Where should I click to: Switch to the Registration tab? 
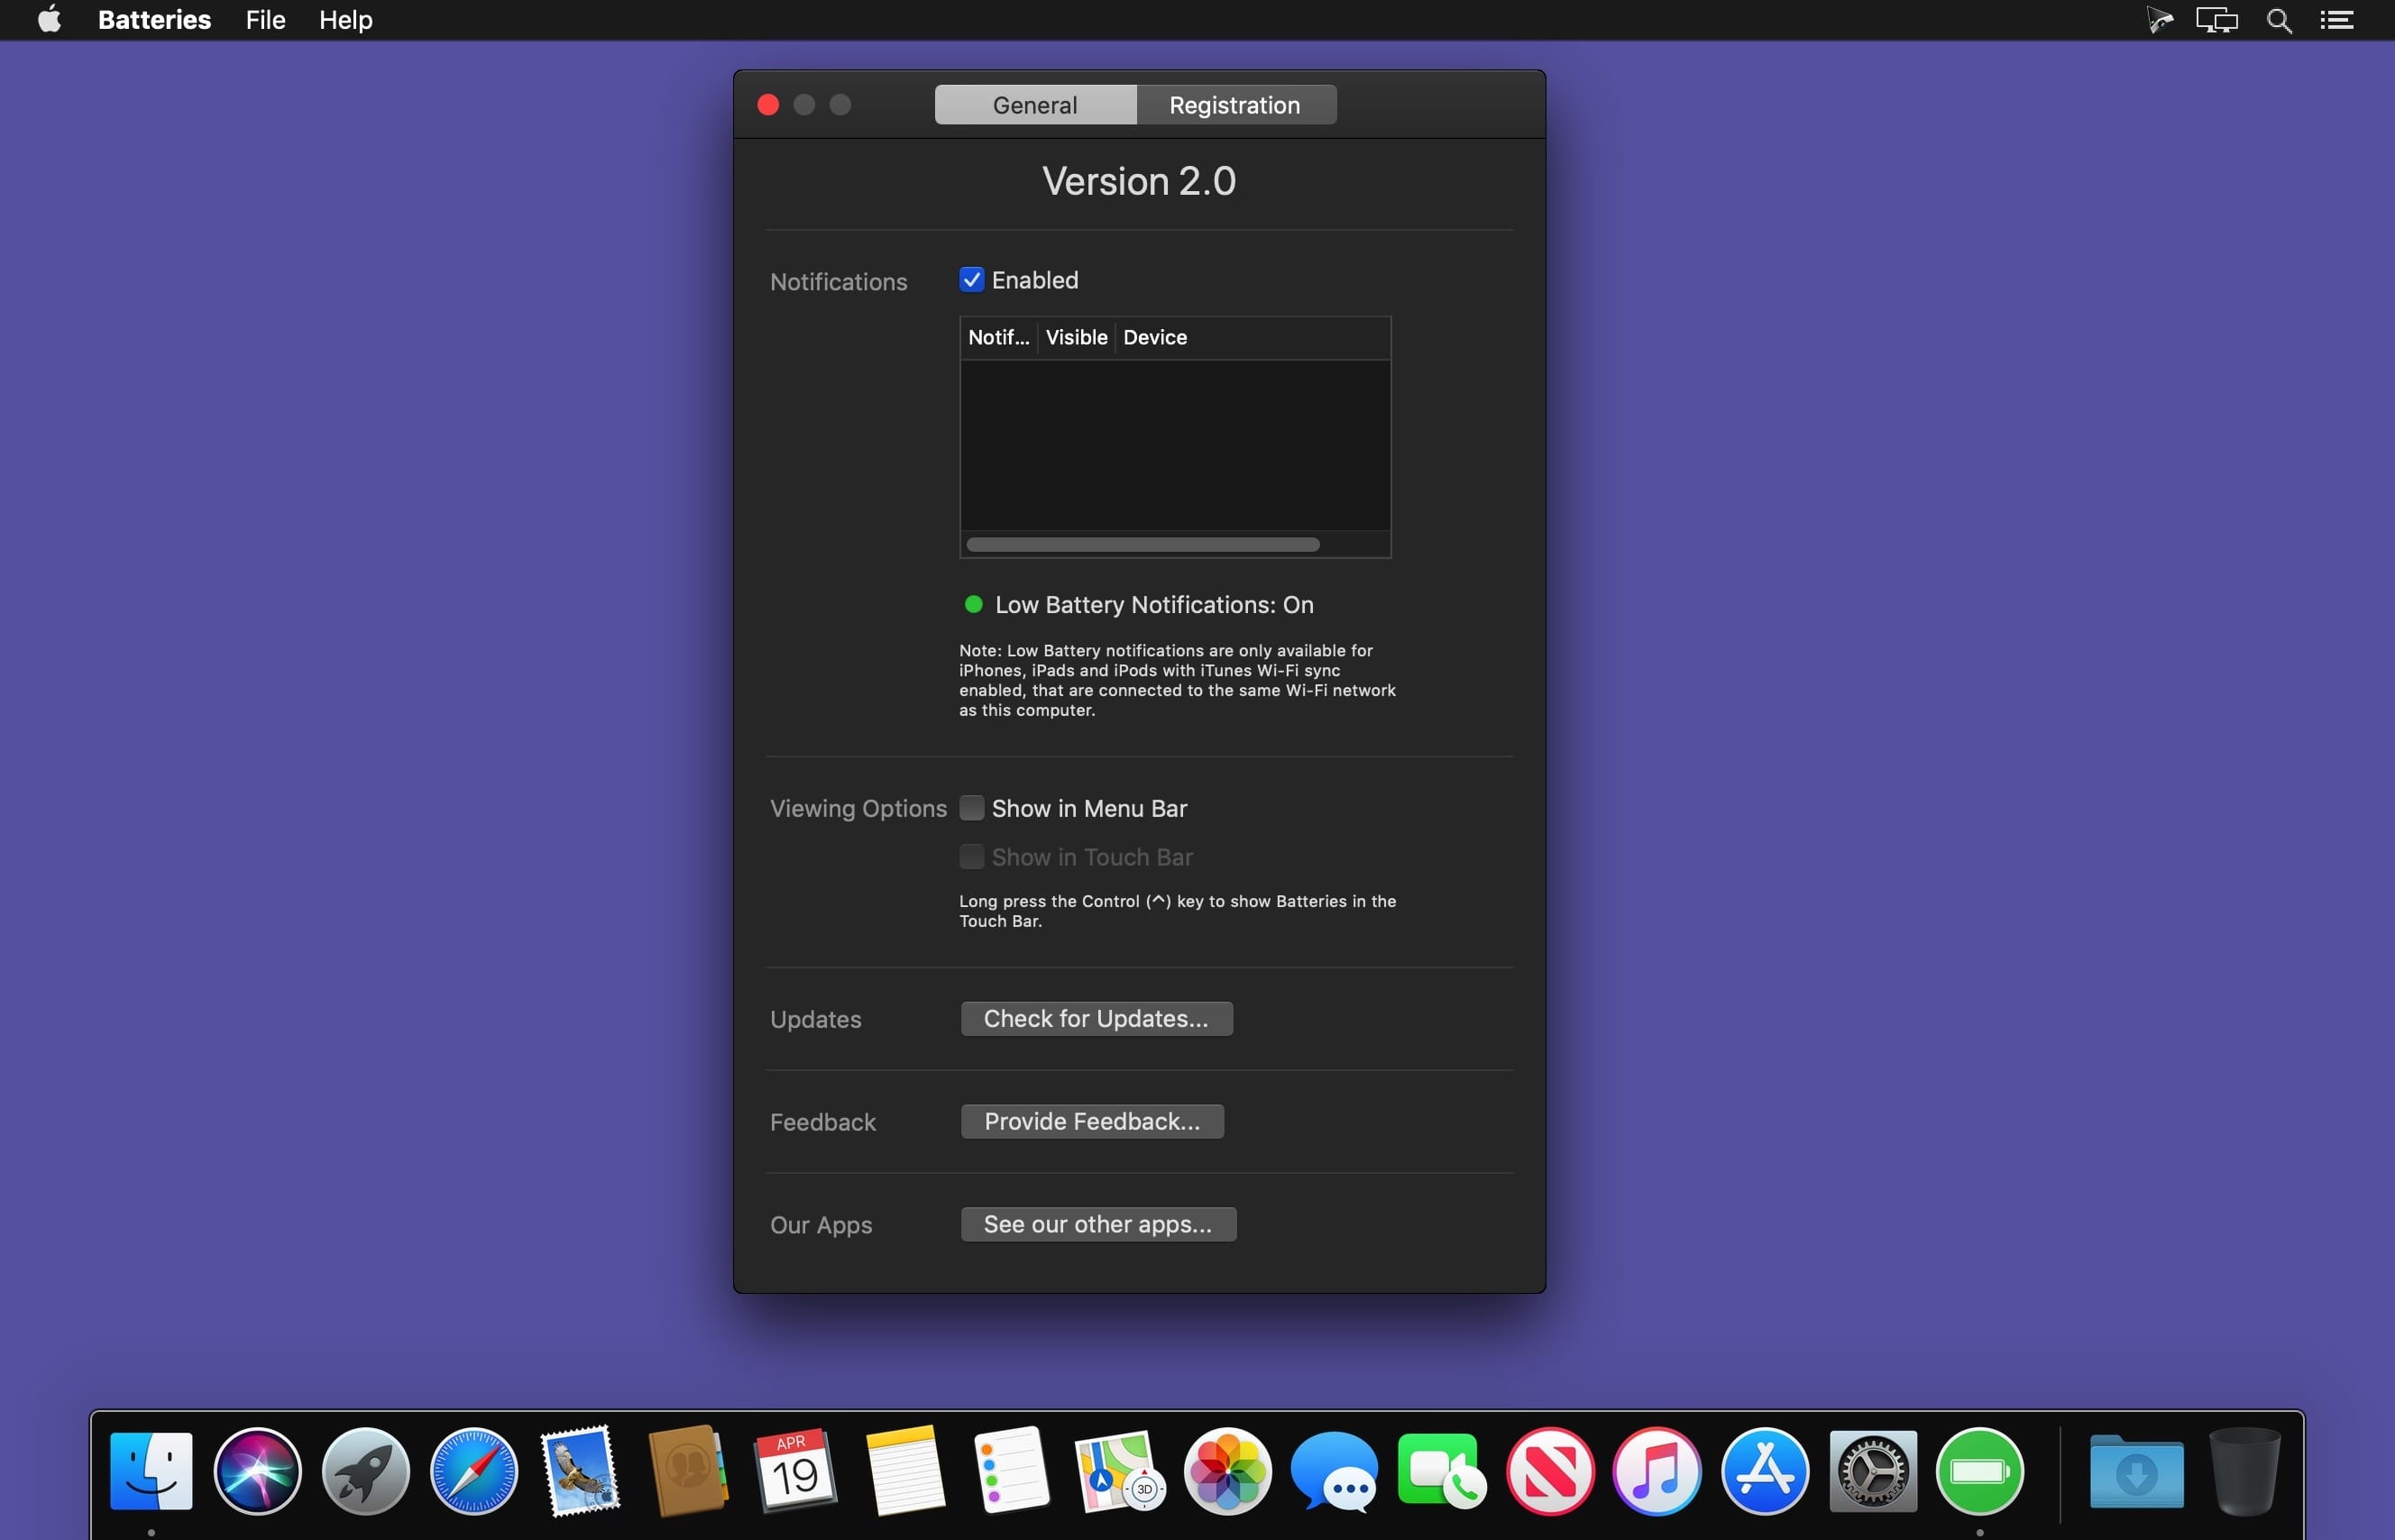[1235, 105]
